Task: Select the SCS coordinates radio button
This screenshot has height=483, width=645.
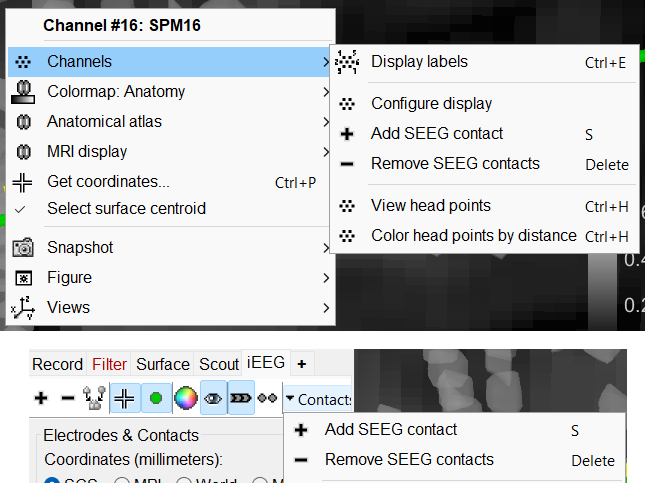Action: pos(52,480)
